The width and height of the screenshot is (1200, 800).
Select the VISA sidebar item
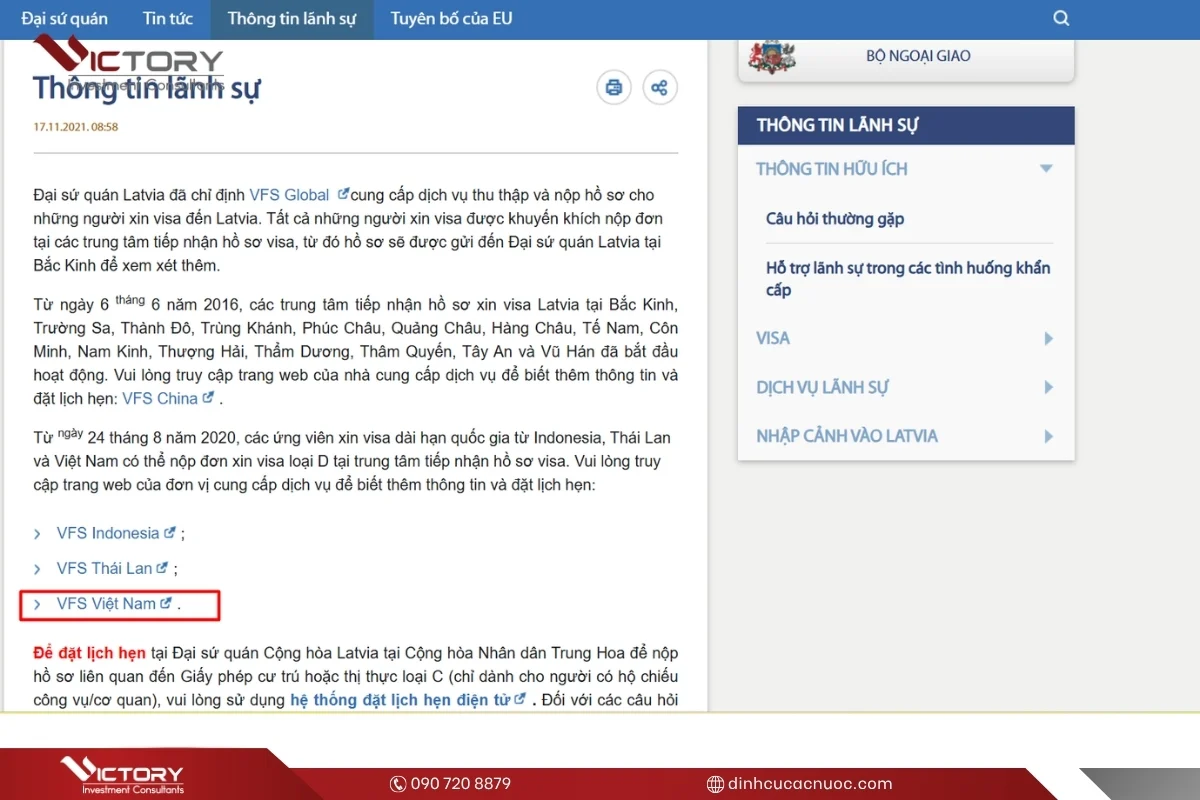pos(773,338)
